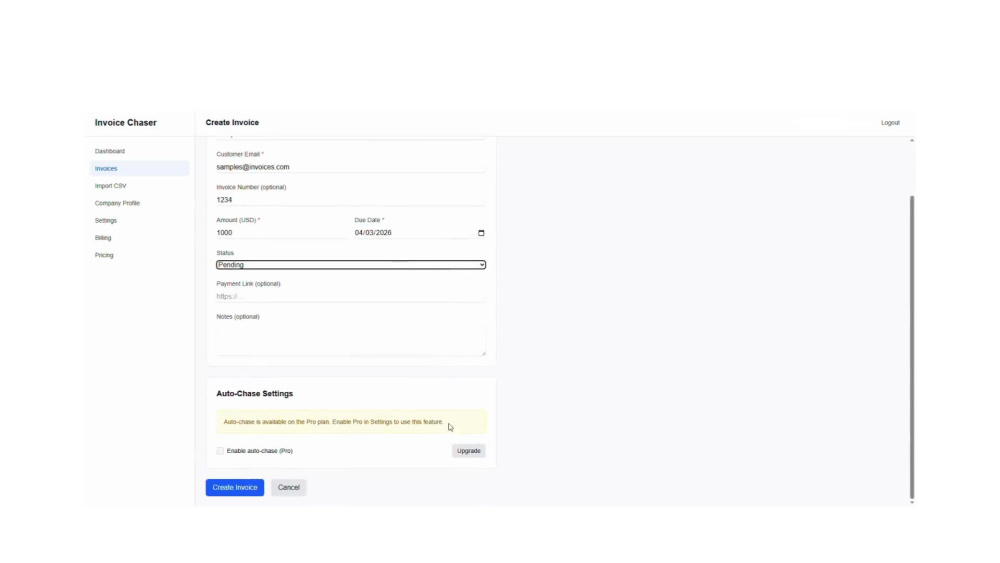The height and width of the screenshot is (563, 1000).
Task: Cancel the invoice creation
Action: [288, 487]
